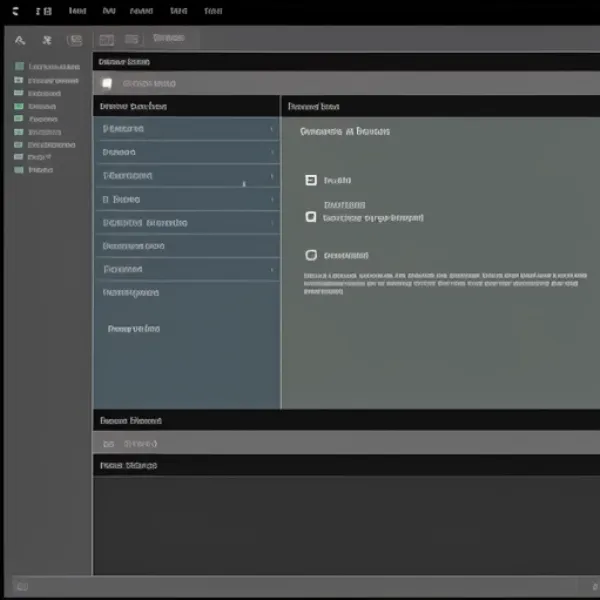Click the green icon of the last sidebar item
Screen dimensions: 600x600
click(x=18, y=170)
